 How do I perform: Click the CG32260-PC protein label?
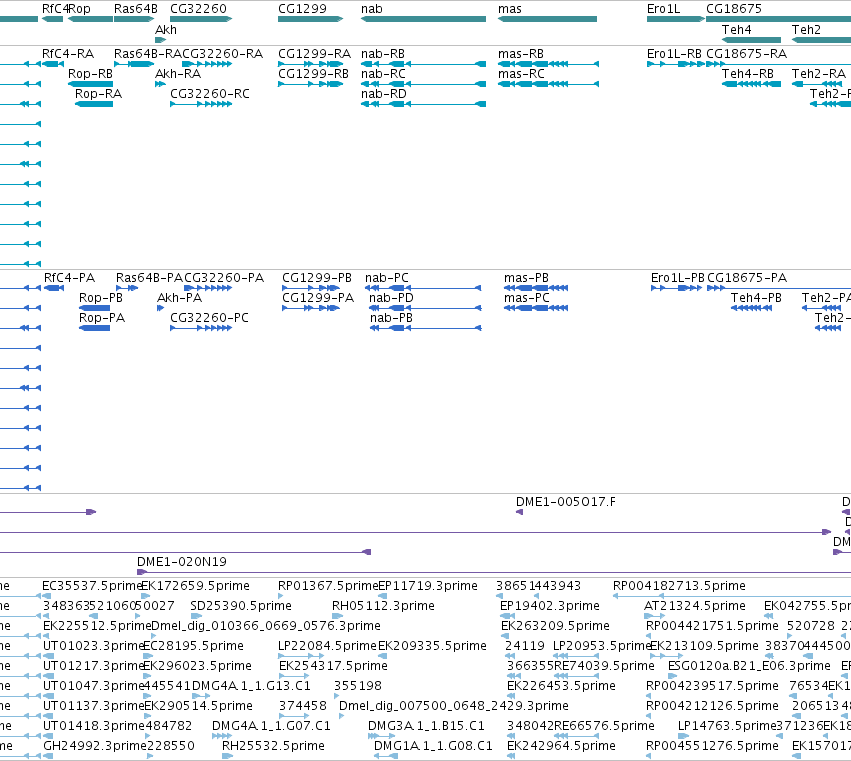click(209, 318)
